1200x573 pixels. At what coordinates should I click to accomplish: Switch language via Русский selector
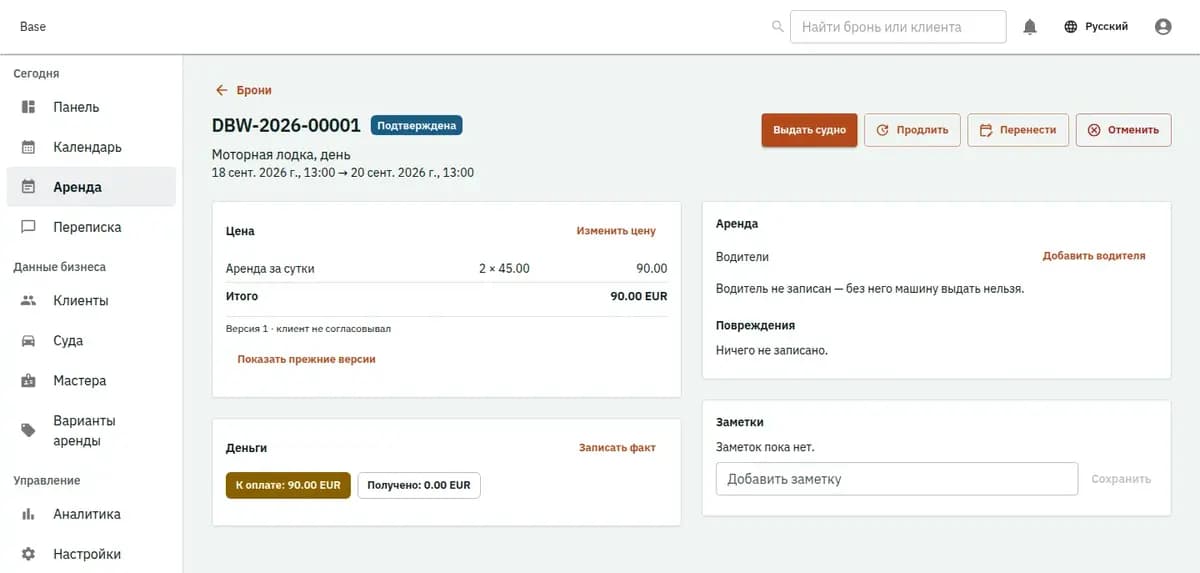point(1096,27)
